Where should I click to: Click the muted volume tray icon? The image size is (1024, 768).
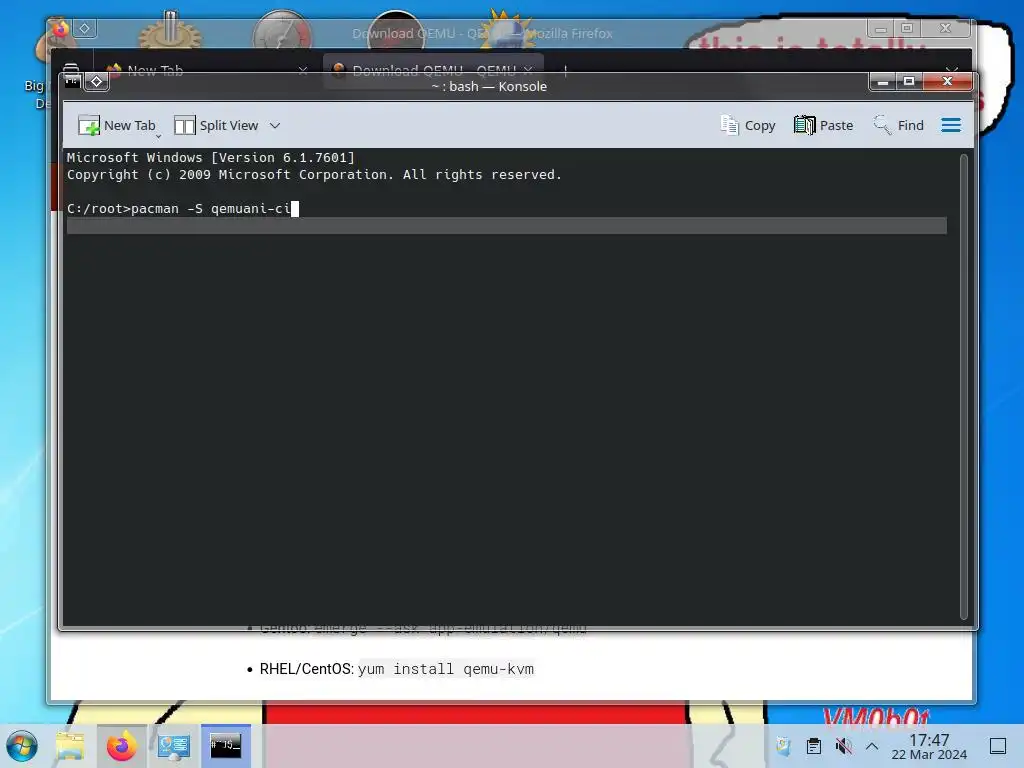(843, 746)
